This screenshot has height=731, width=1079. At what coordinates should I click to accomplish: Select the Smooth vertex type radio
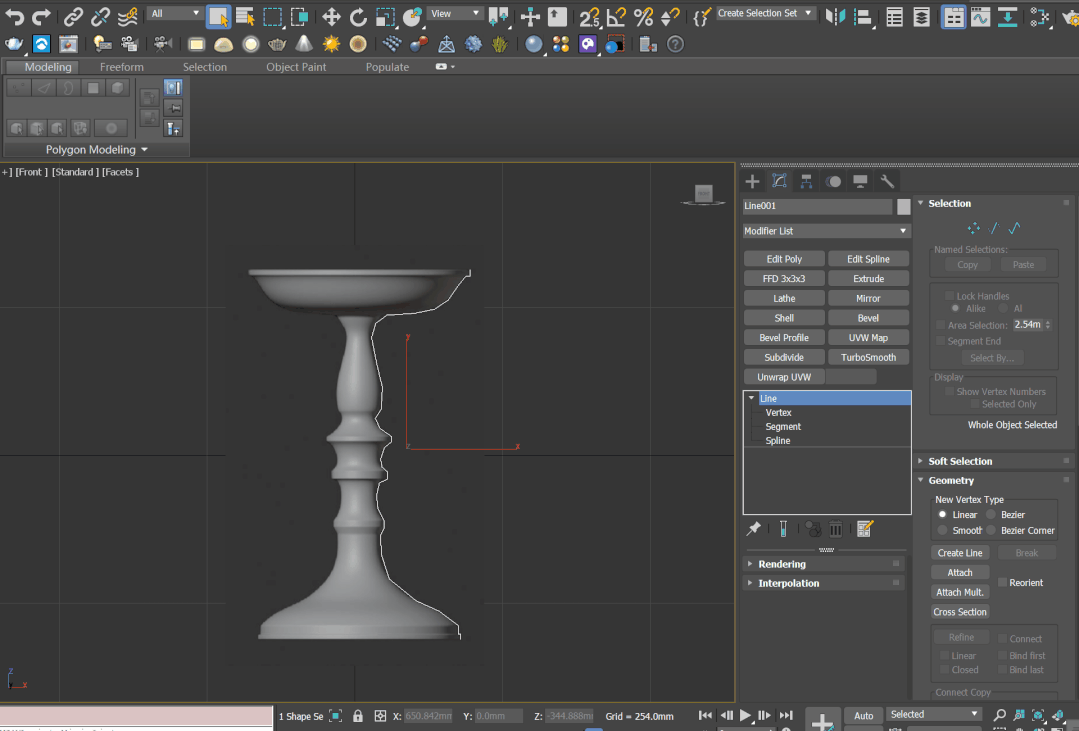point(943,530)
